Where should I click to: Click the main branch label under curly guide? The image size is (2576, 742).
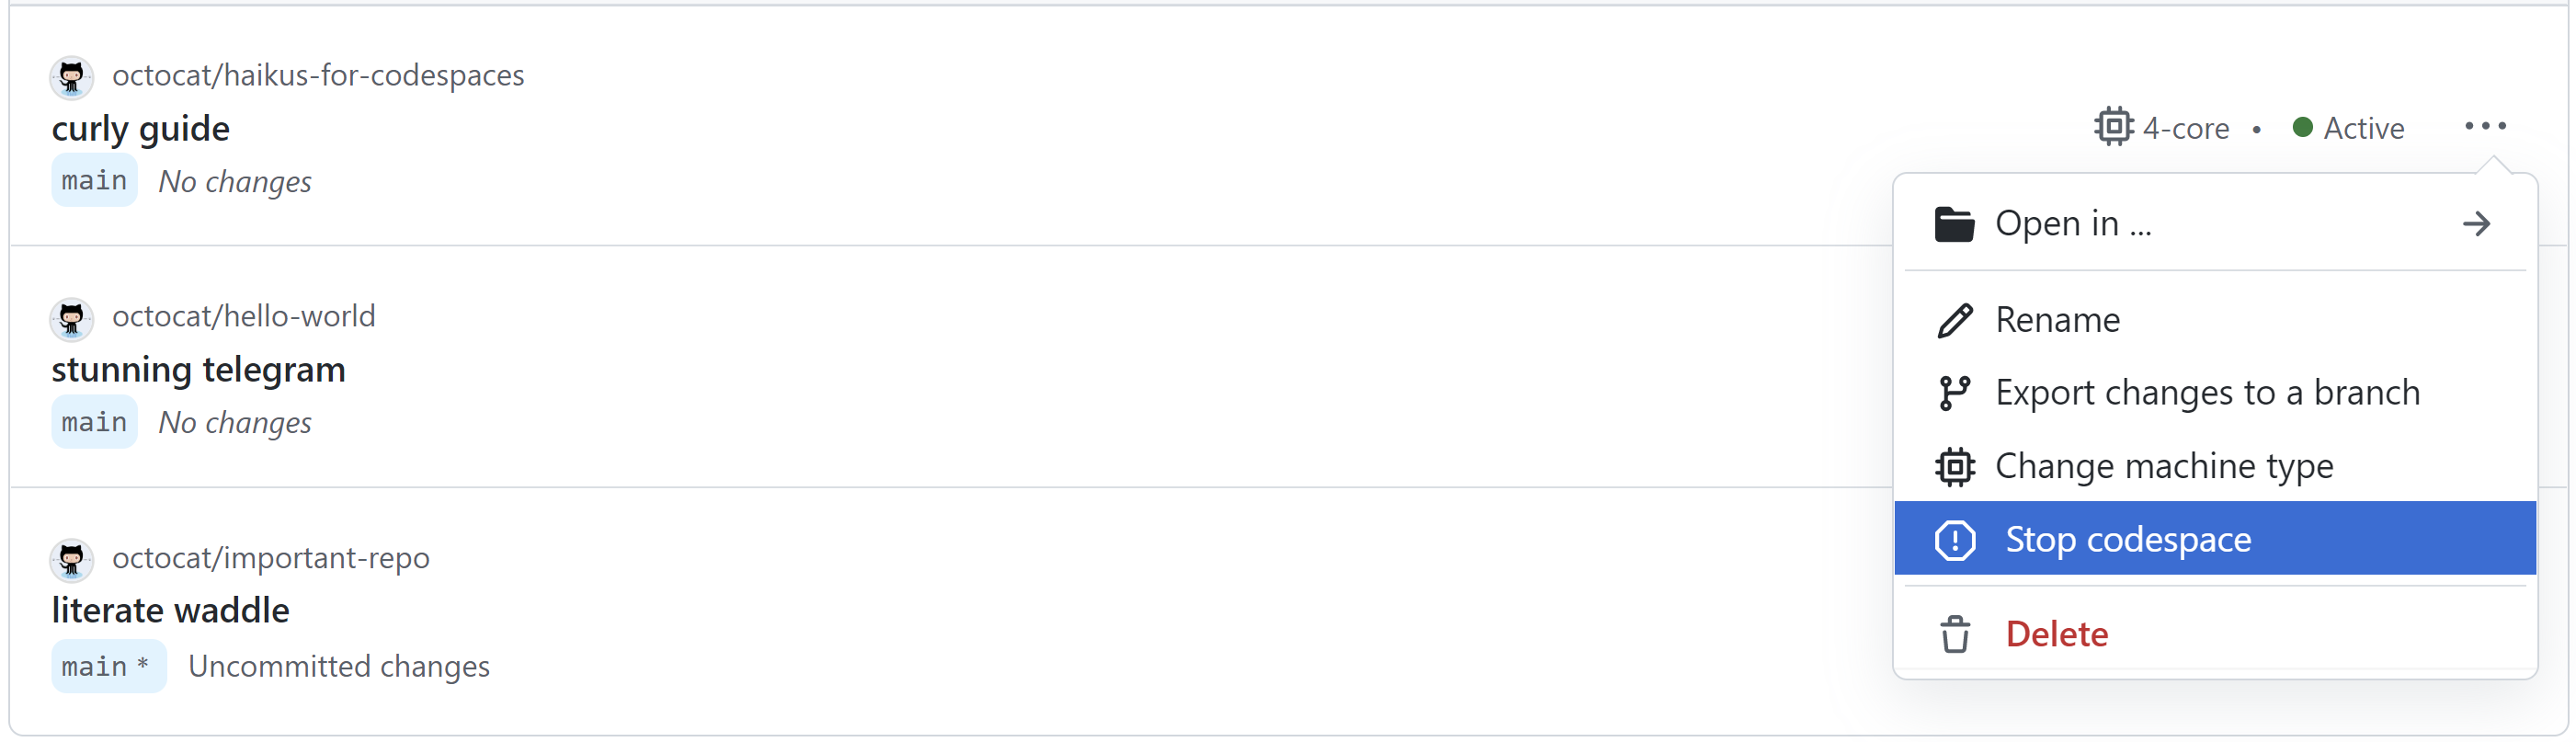pyautogui.click(x=94, y=181)
